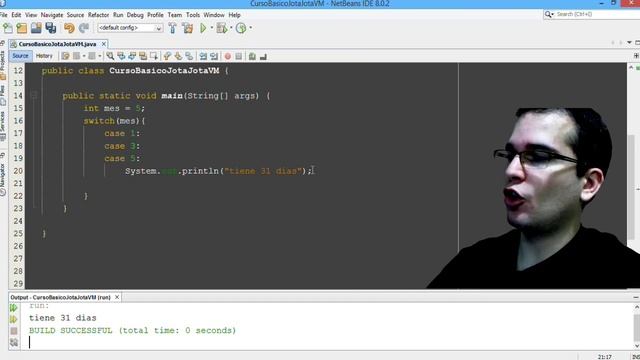
Task: Open the Run menu
Action: 118,15
